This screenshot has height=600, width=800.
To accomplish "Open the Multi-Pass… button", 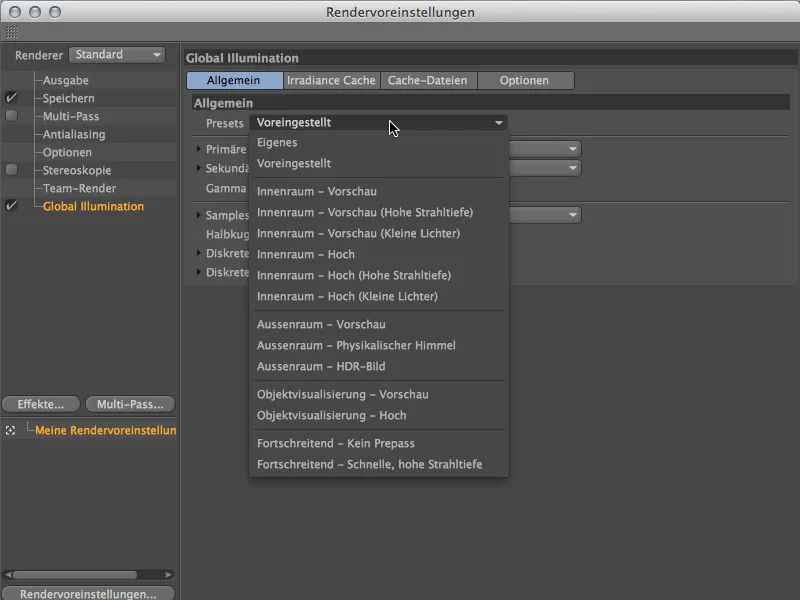I will click(x=129, y=404).
